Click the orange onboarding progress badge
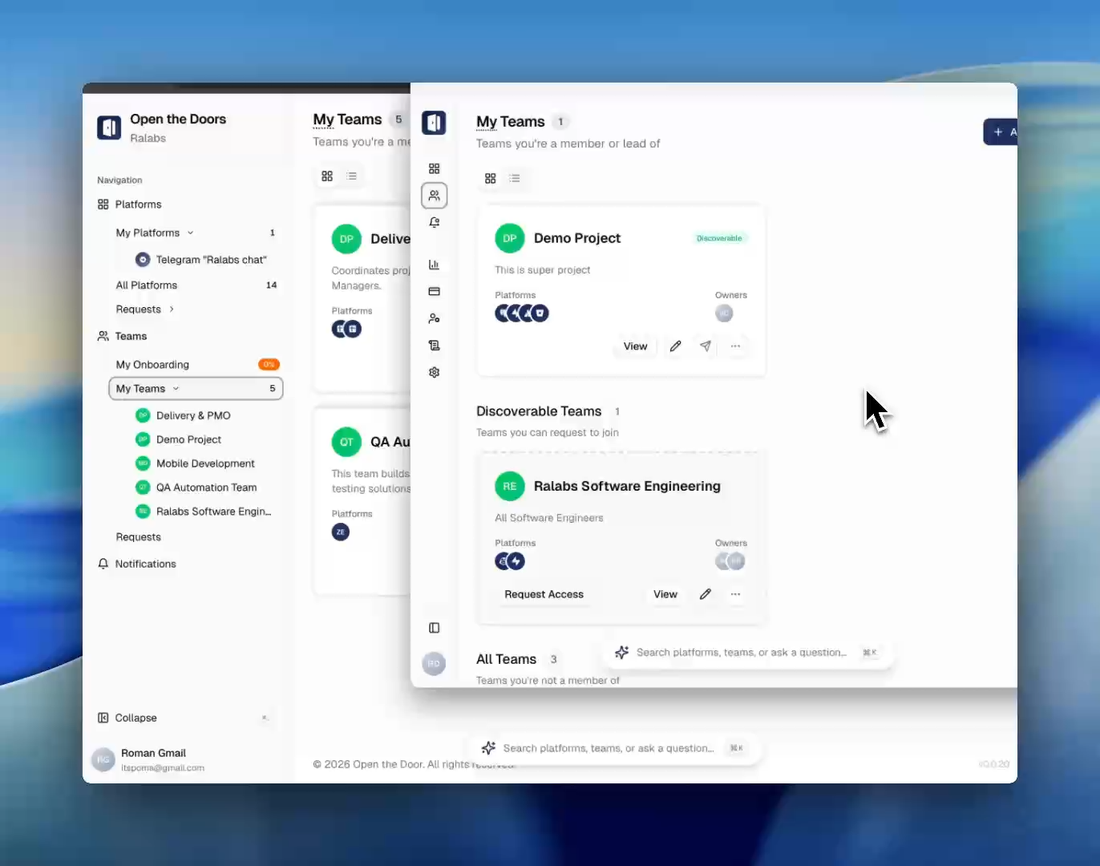1100x866 pixels. (x=269, y=365)
